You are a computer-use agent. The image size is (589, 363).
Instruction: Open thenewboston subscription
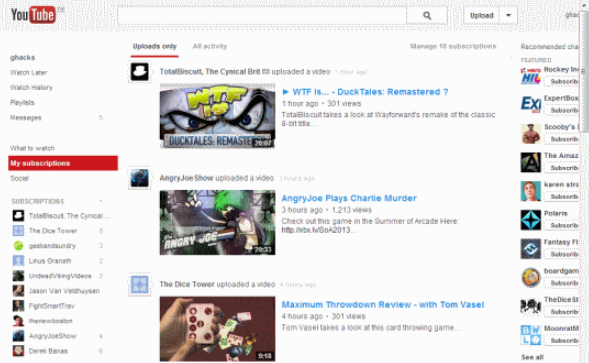pyautogui.click(x=51, y=321)
